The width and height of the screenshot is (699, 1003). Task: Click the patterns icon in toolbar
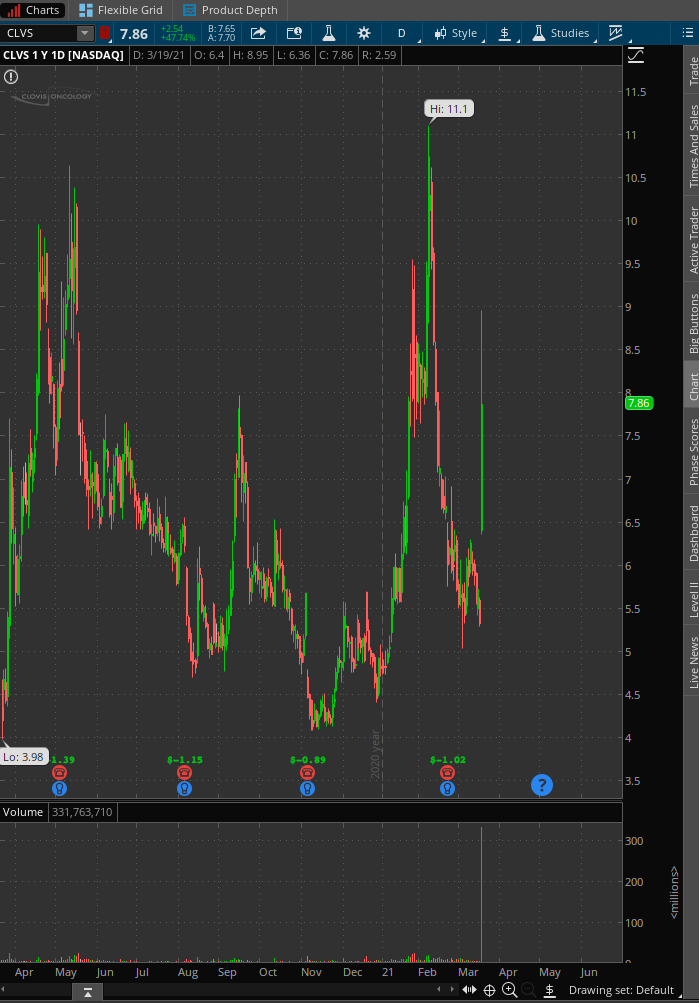(x=615, y=33)
